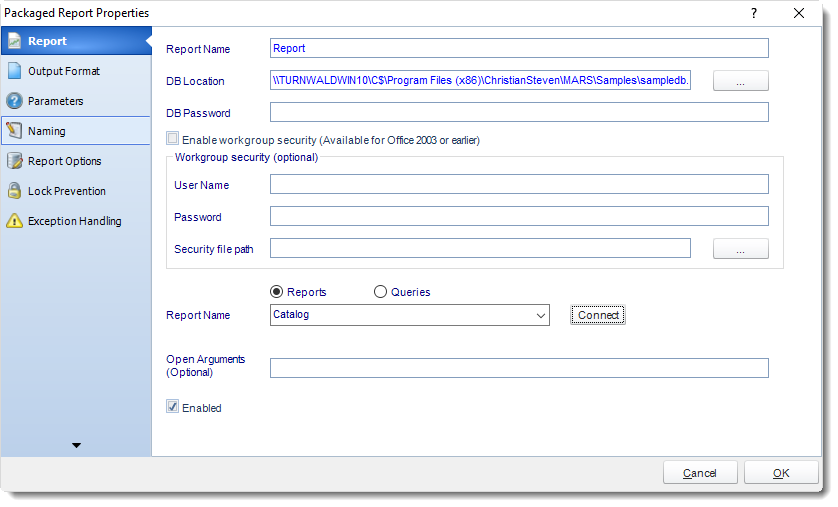The height and width of the screenshot is (507, 838).
Task: Toggle the Enabled checkbox
Action: pos(172,407)
